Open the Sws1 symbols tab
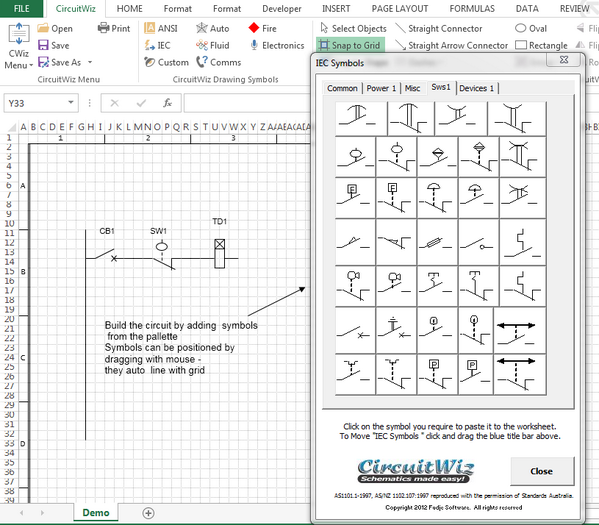Viewport: 599px width, 525px height. pyautogui.click(x=440, y=87)
